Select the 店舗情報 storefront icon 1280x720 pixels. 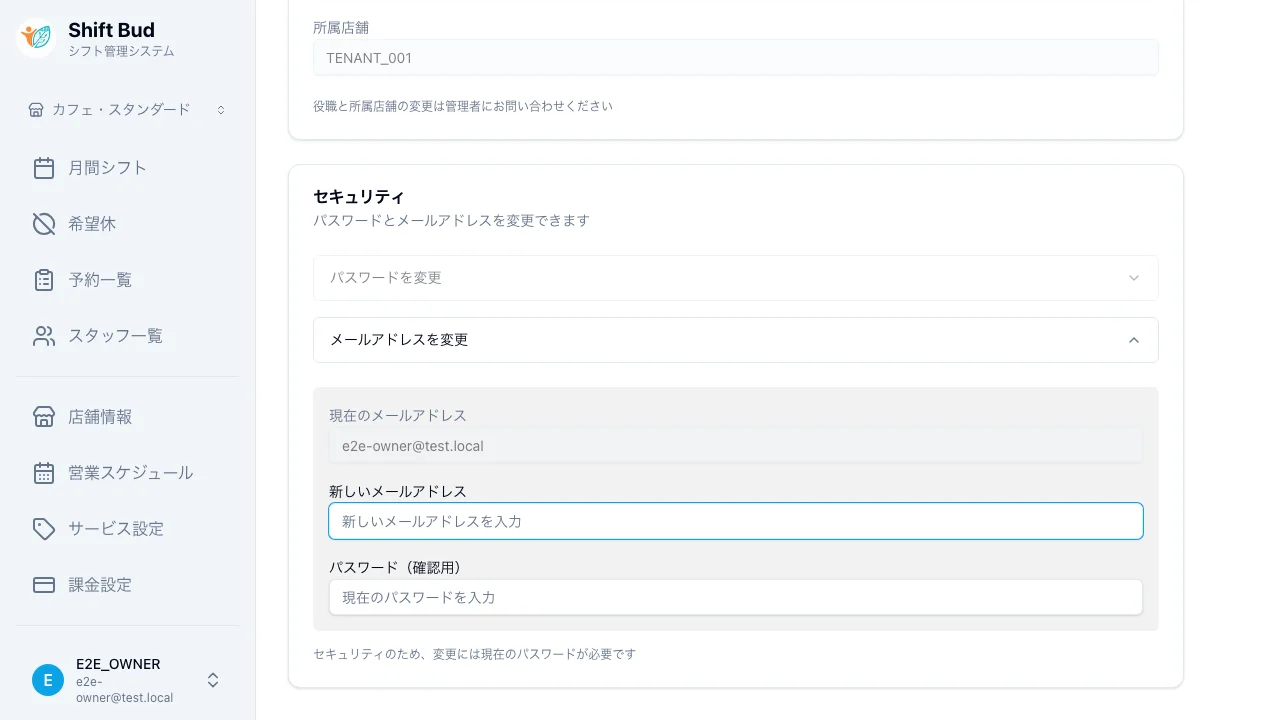coord(44,416)
